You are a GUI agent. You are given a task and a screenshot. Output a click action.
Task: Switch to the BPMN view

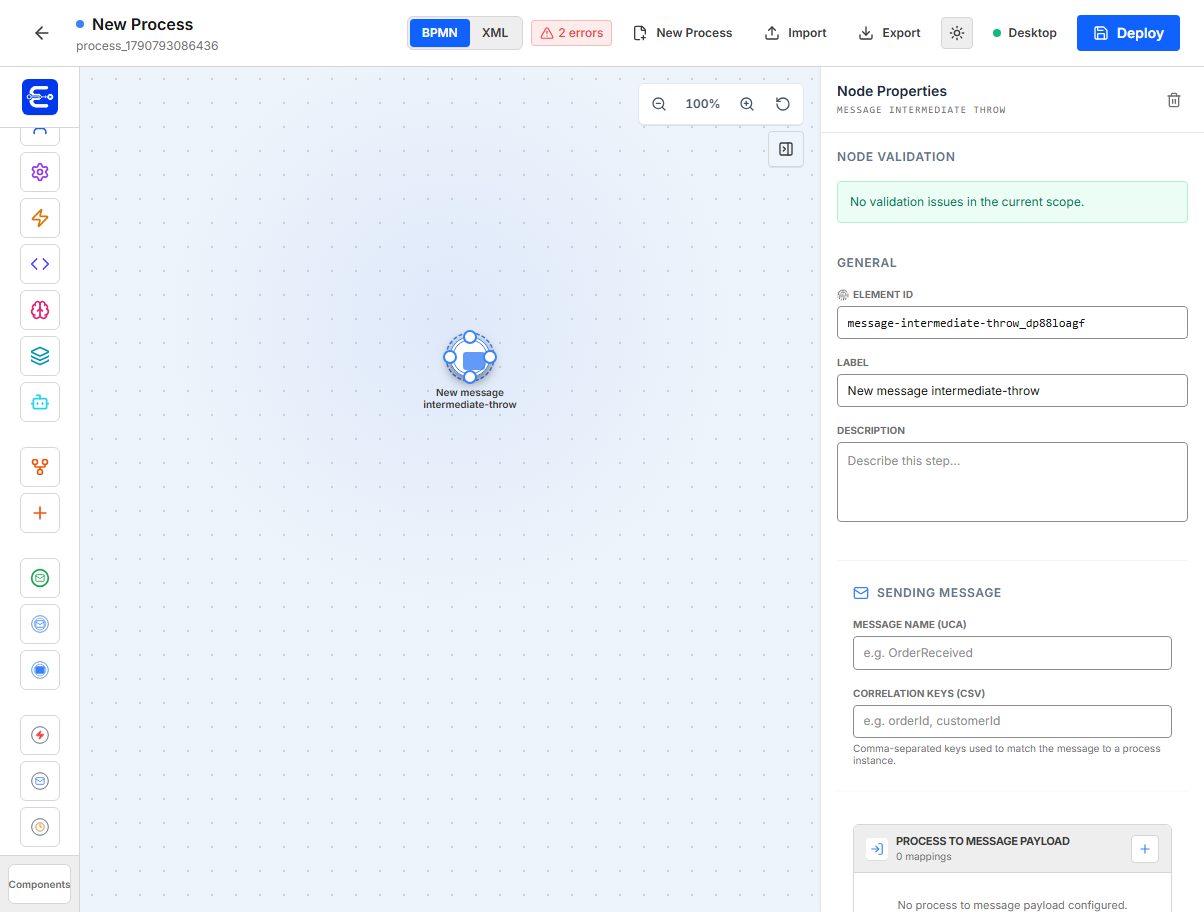(440, 33)
